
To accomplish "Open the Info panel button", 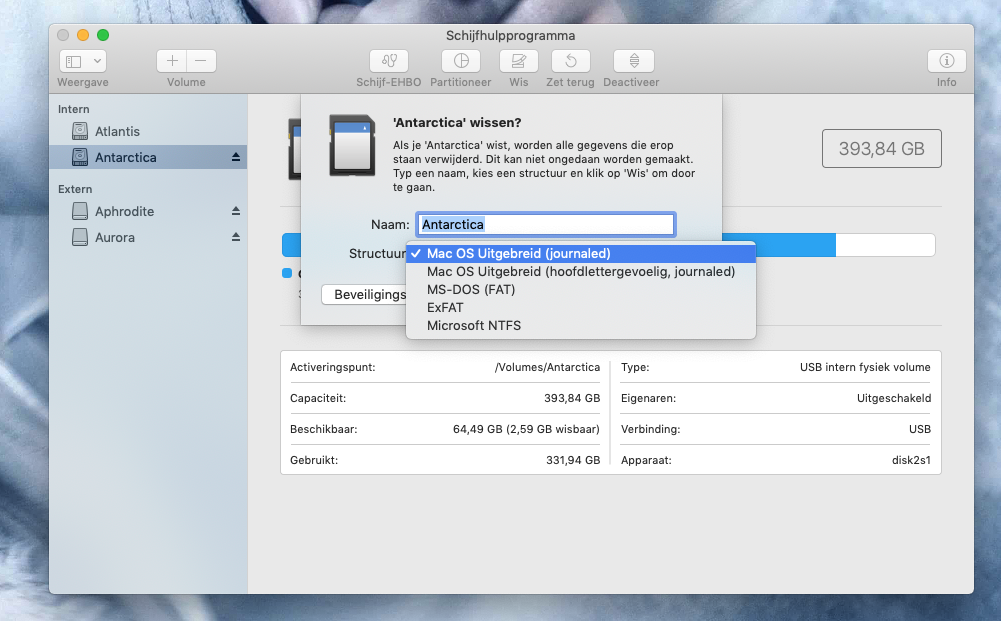I will pos(946,61).
